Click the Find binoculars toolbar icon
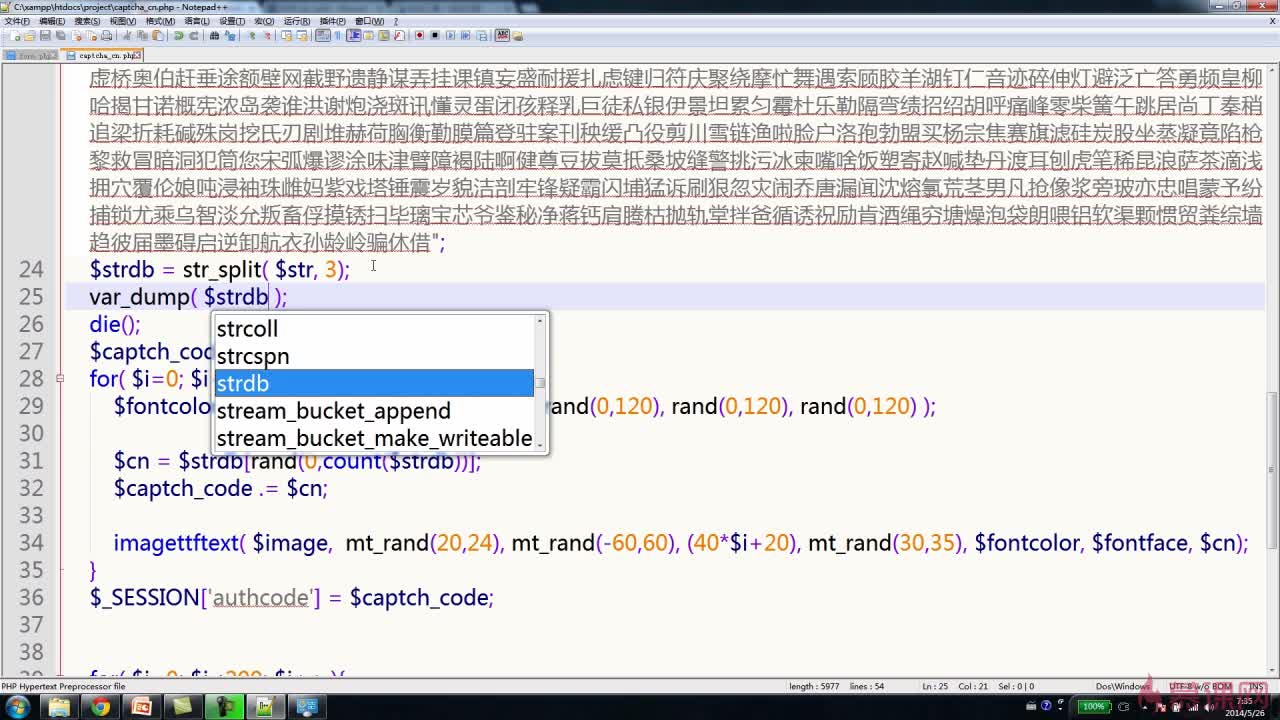 214,35
